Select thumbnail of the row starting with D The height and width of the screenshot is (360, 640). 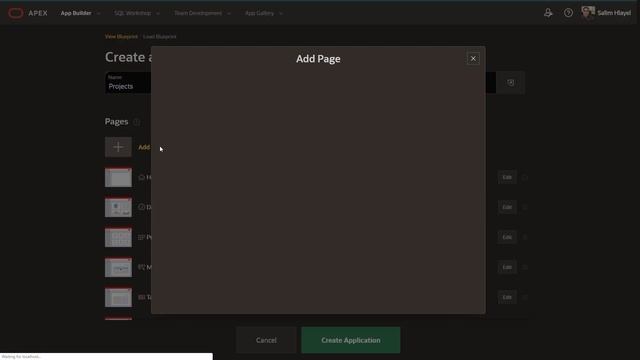(x=118, y=207)
